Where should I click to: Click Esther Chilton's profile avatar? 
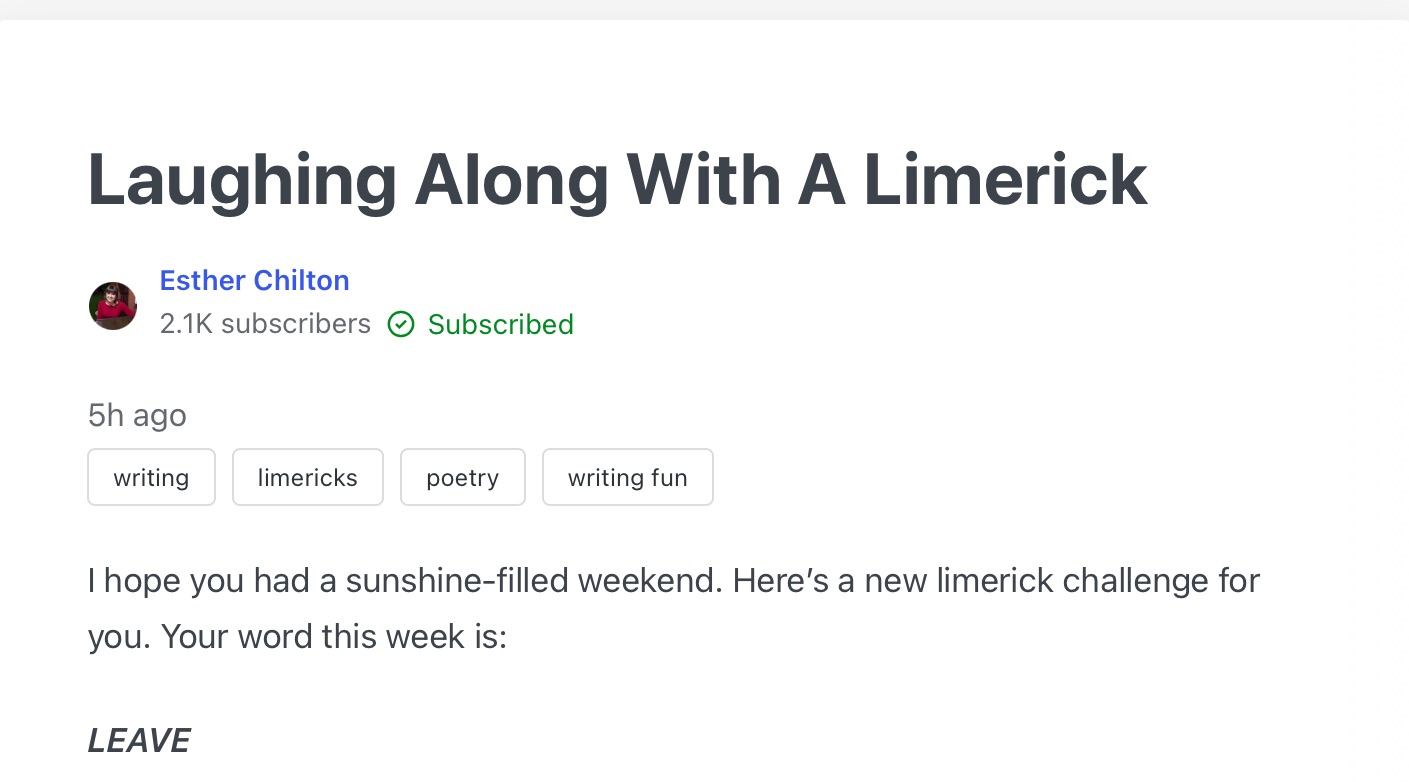(113, 305)
